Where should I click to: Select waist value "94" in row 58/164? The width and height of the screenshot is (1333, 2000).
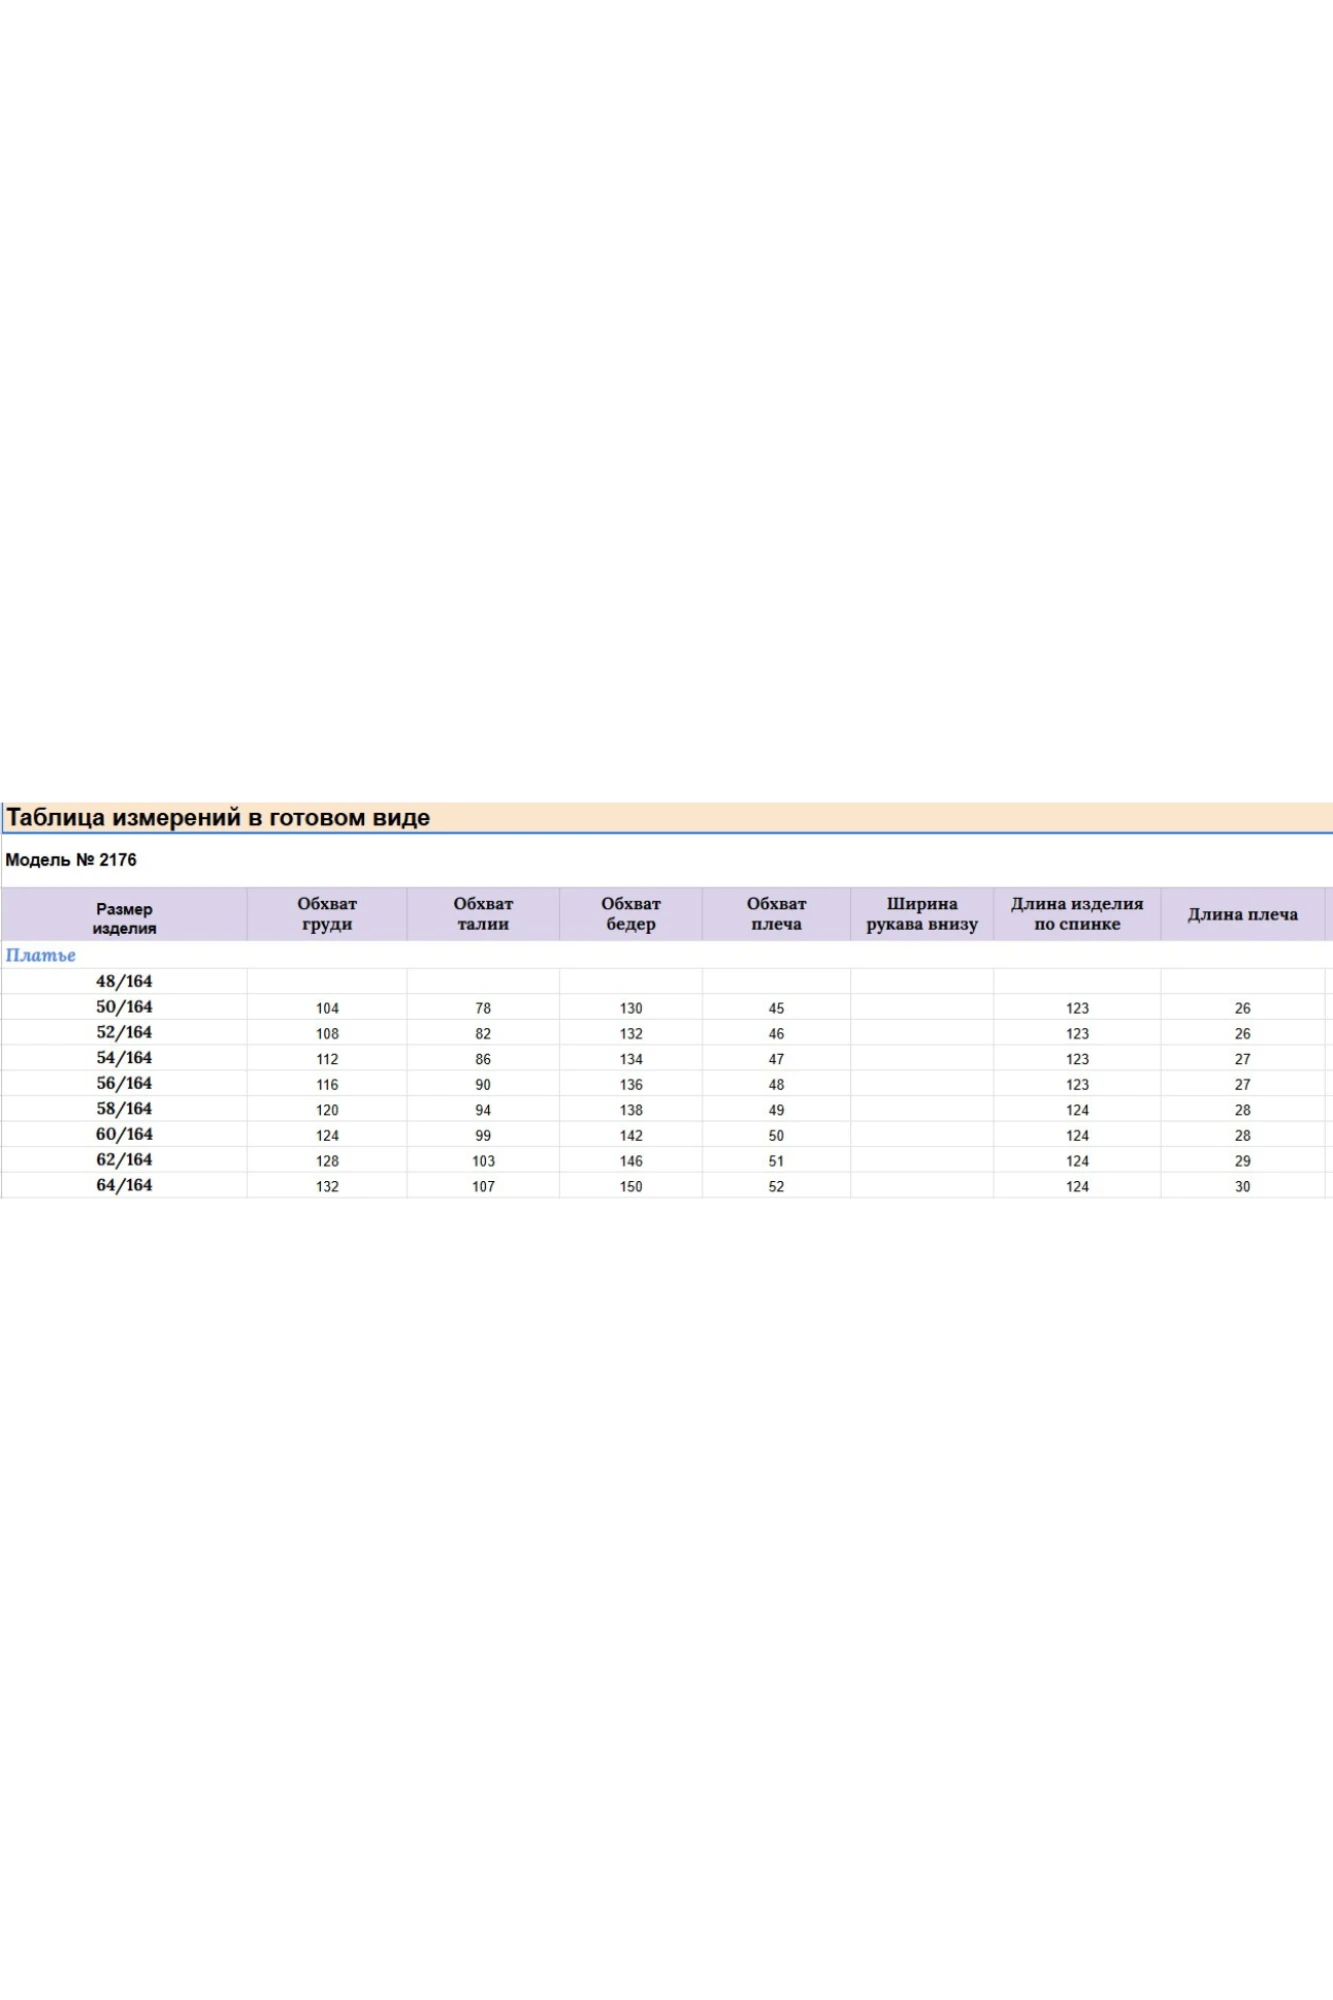(483, 1111)
